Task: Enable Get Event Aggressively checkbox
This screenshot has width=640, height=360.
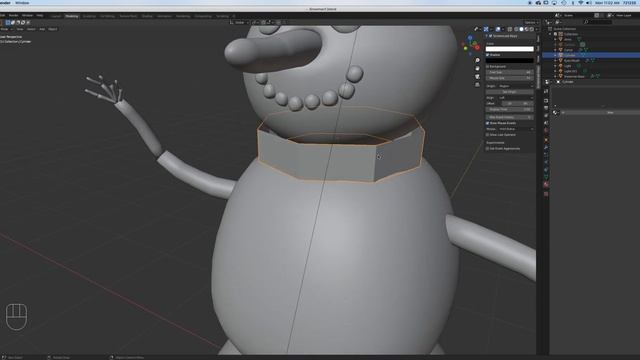Action: click(487, 149)
